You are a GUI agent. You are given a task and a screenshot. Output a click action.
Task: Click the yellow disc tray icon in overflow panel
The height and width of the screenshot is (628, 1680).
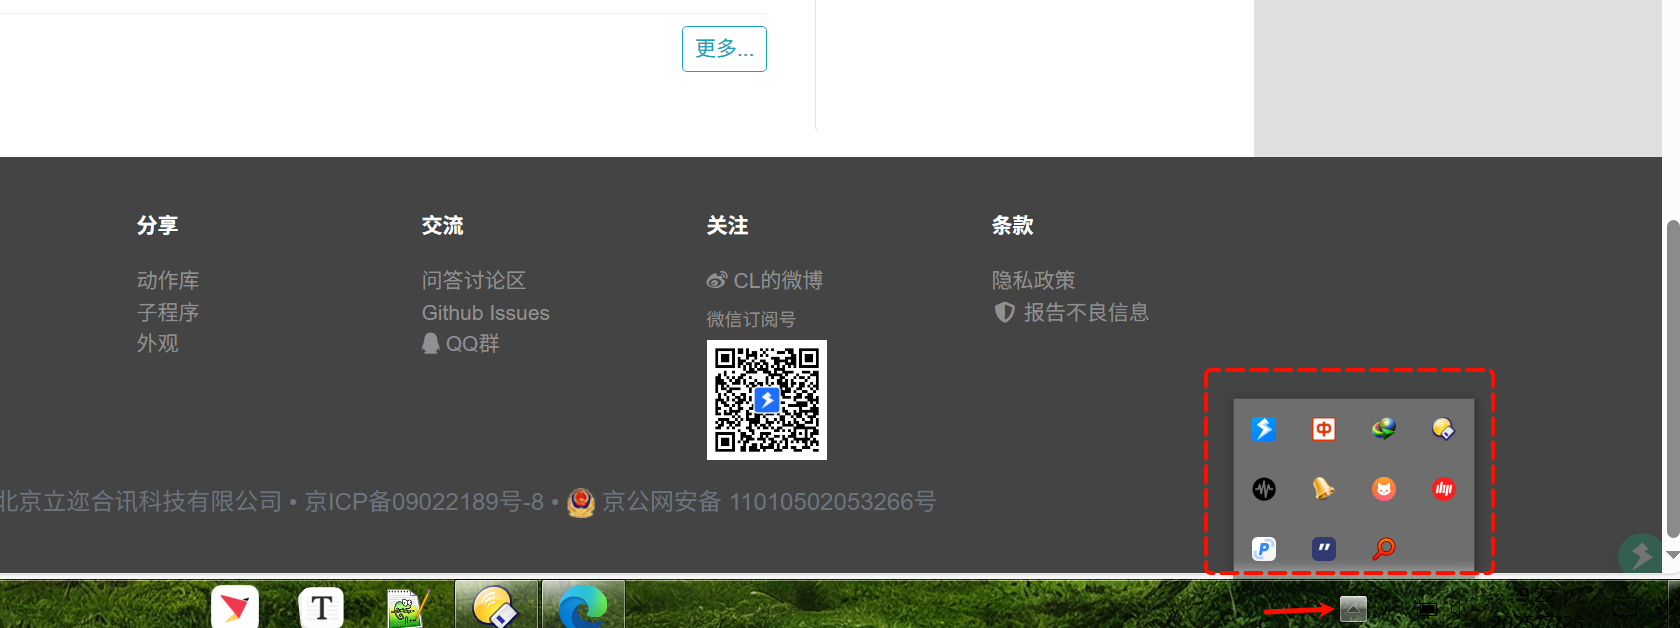tap(1443, 429)
